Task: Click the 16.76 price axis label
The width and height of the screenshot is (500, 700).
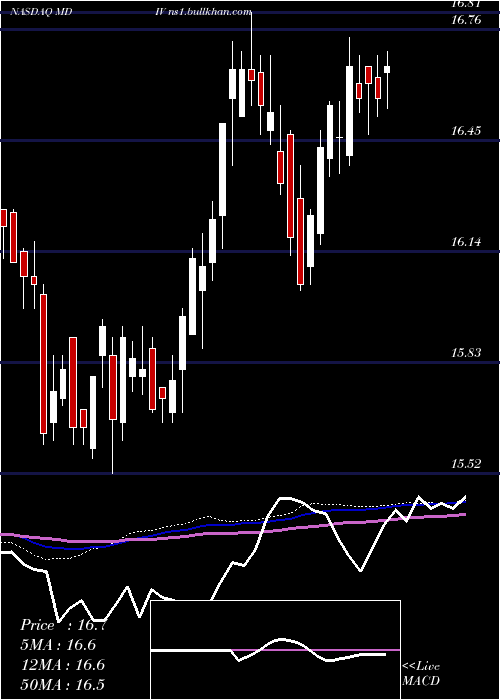Action: tap(467, 20)
